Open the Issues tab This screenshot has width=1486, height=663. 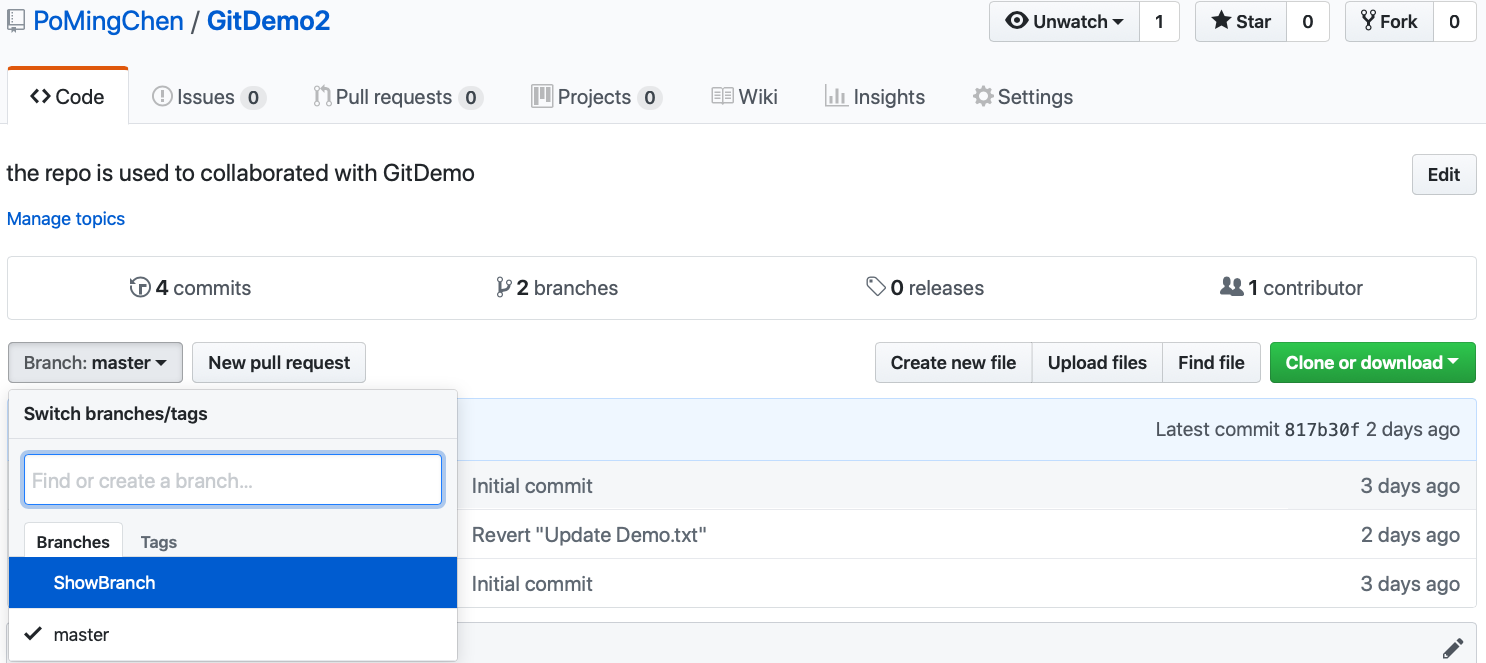point(207,97)
